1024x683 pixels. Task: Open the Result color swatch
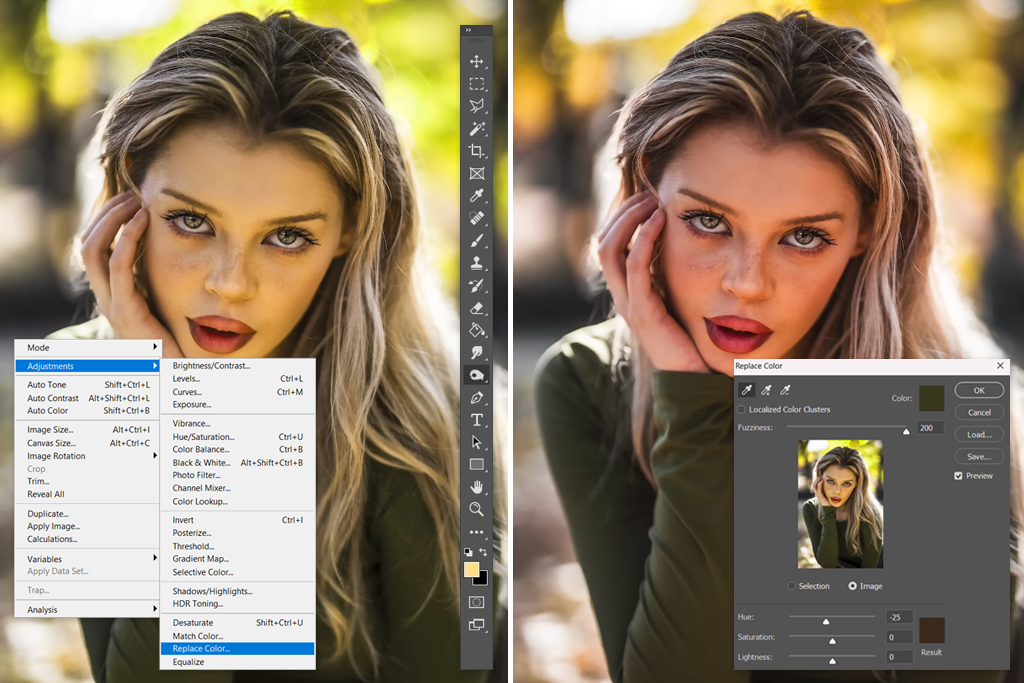coord(931,630)
